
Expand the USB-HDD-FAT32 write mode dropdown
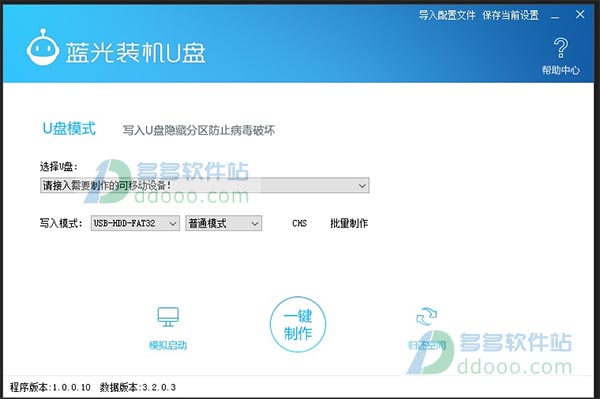click(135, 223)
